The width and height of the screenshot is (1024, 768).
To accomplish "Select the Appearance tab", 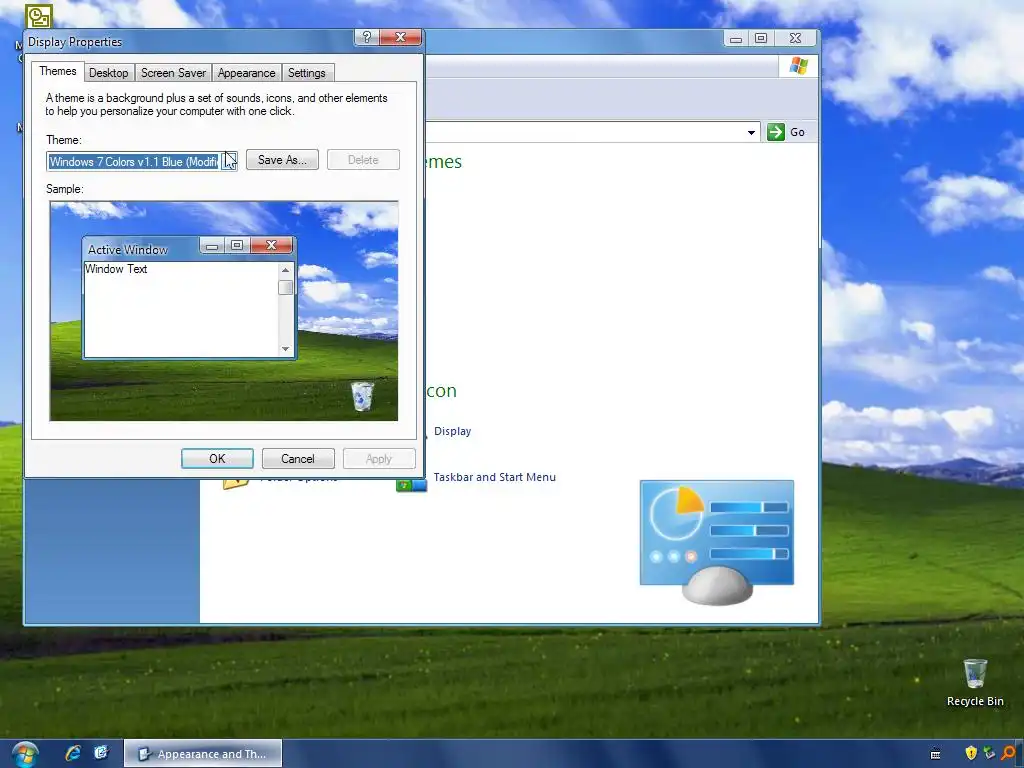I will click(x=246, y=72).
